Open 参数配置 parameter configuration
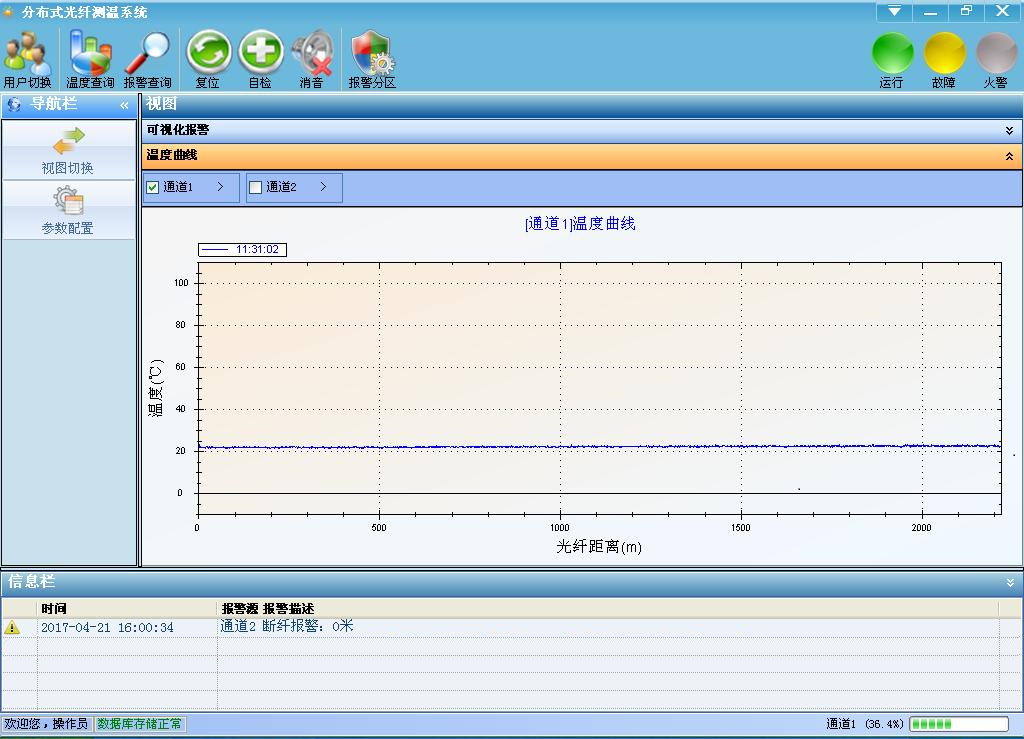The width and height of the screenshot is (1024, 739). click(68, 211)
